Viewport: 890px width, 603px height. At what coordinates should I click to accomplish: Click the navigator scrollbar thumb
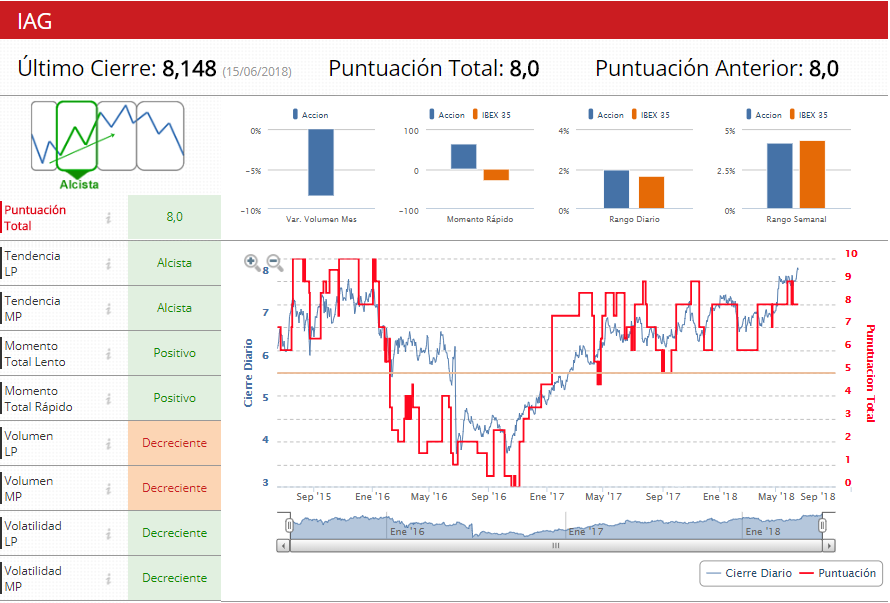coord(556,546)
